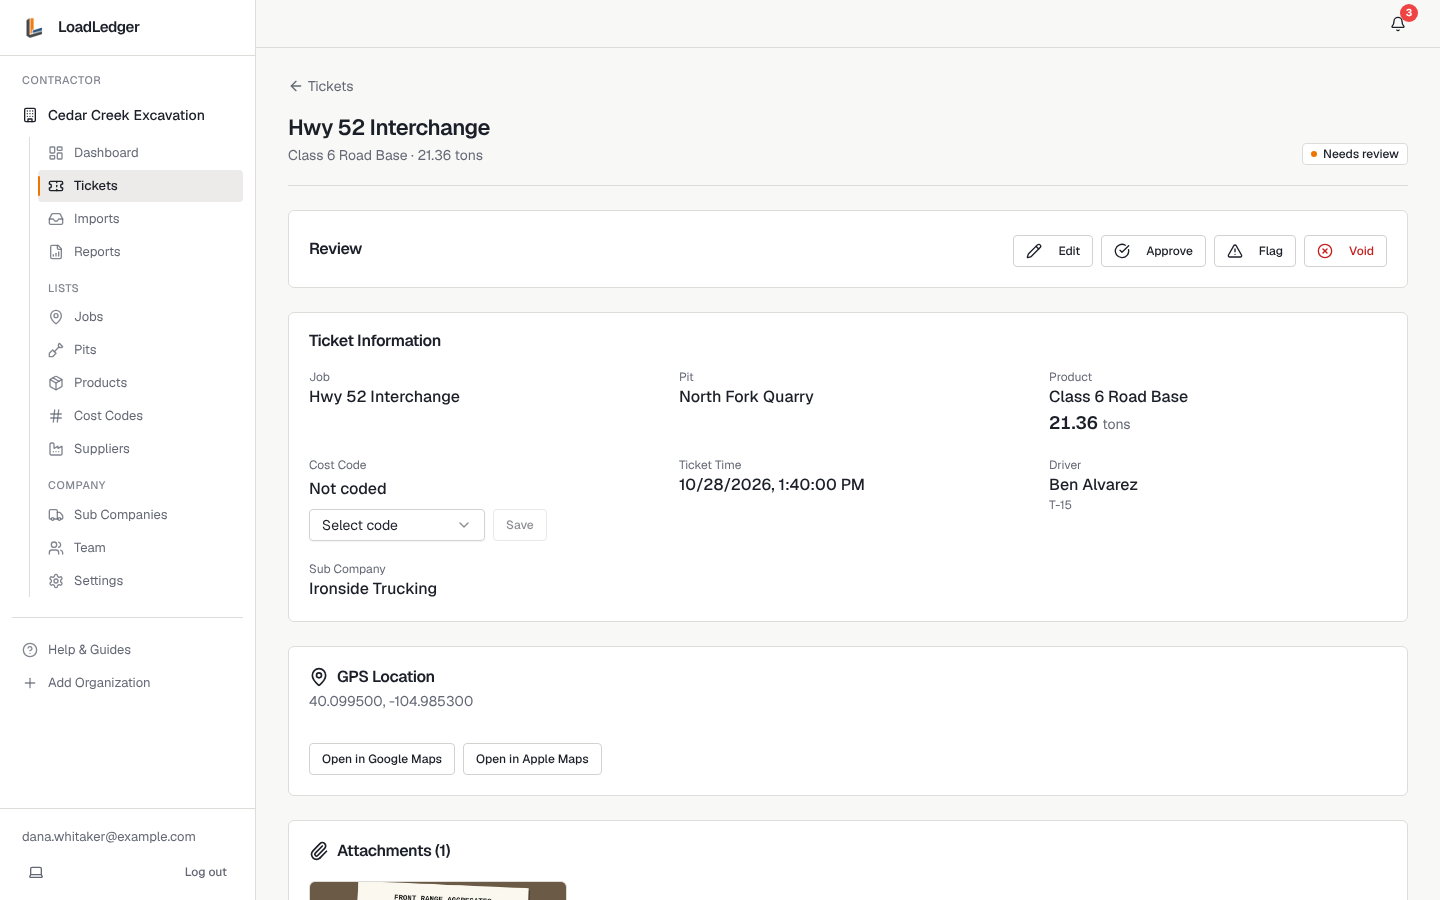This screenshot has height=900, width=1440.
Task: Open Reports page
Action: tap(140, 252)
